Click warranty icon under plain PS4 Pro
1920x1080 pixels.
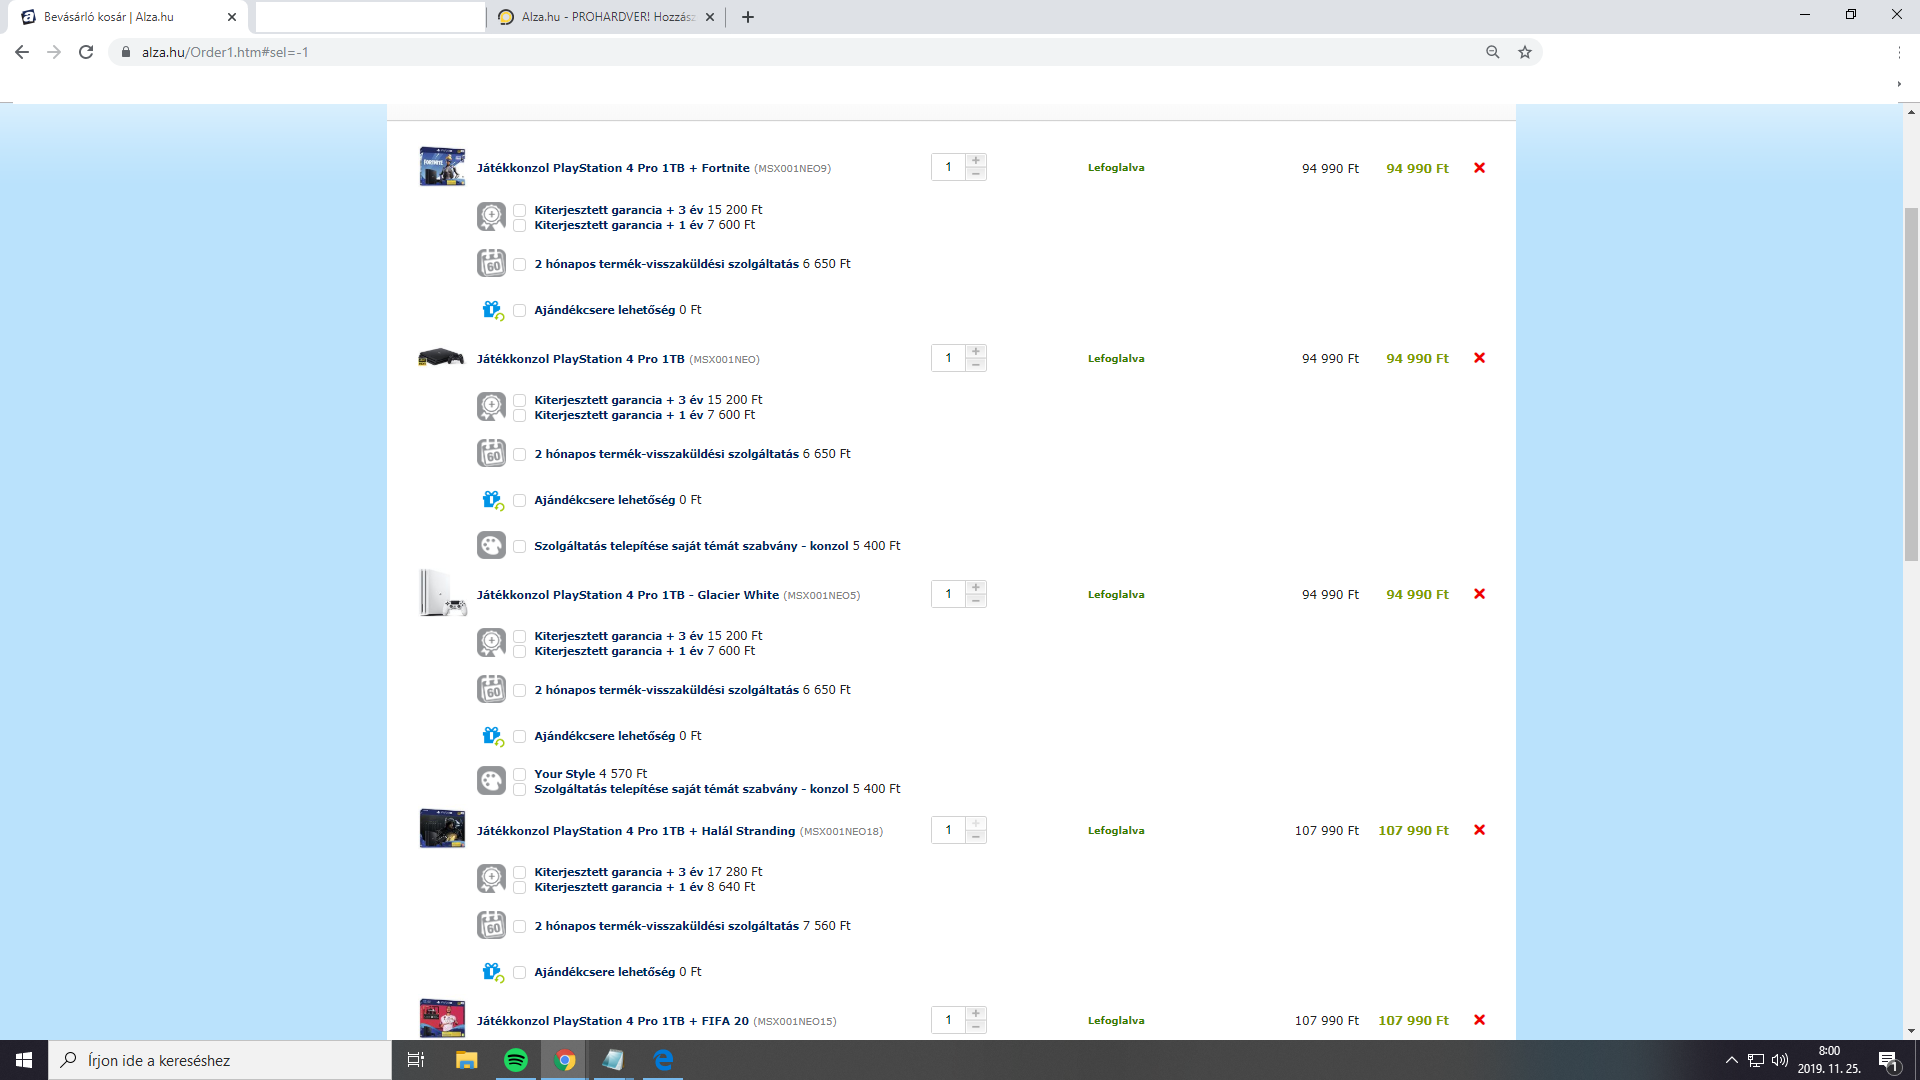click(x=491, y=407)
